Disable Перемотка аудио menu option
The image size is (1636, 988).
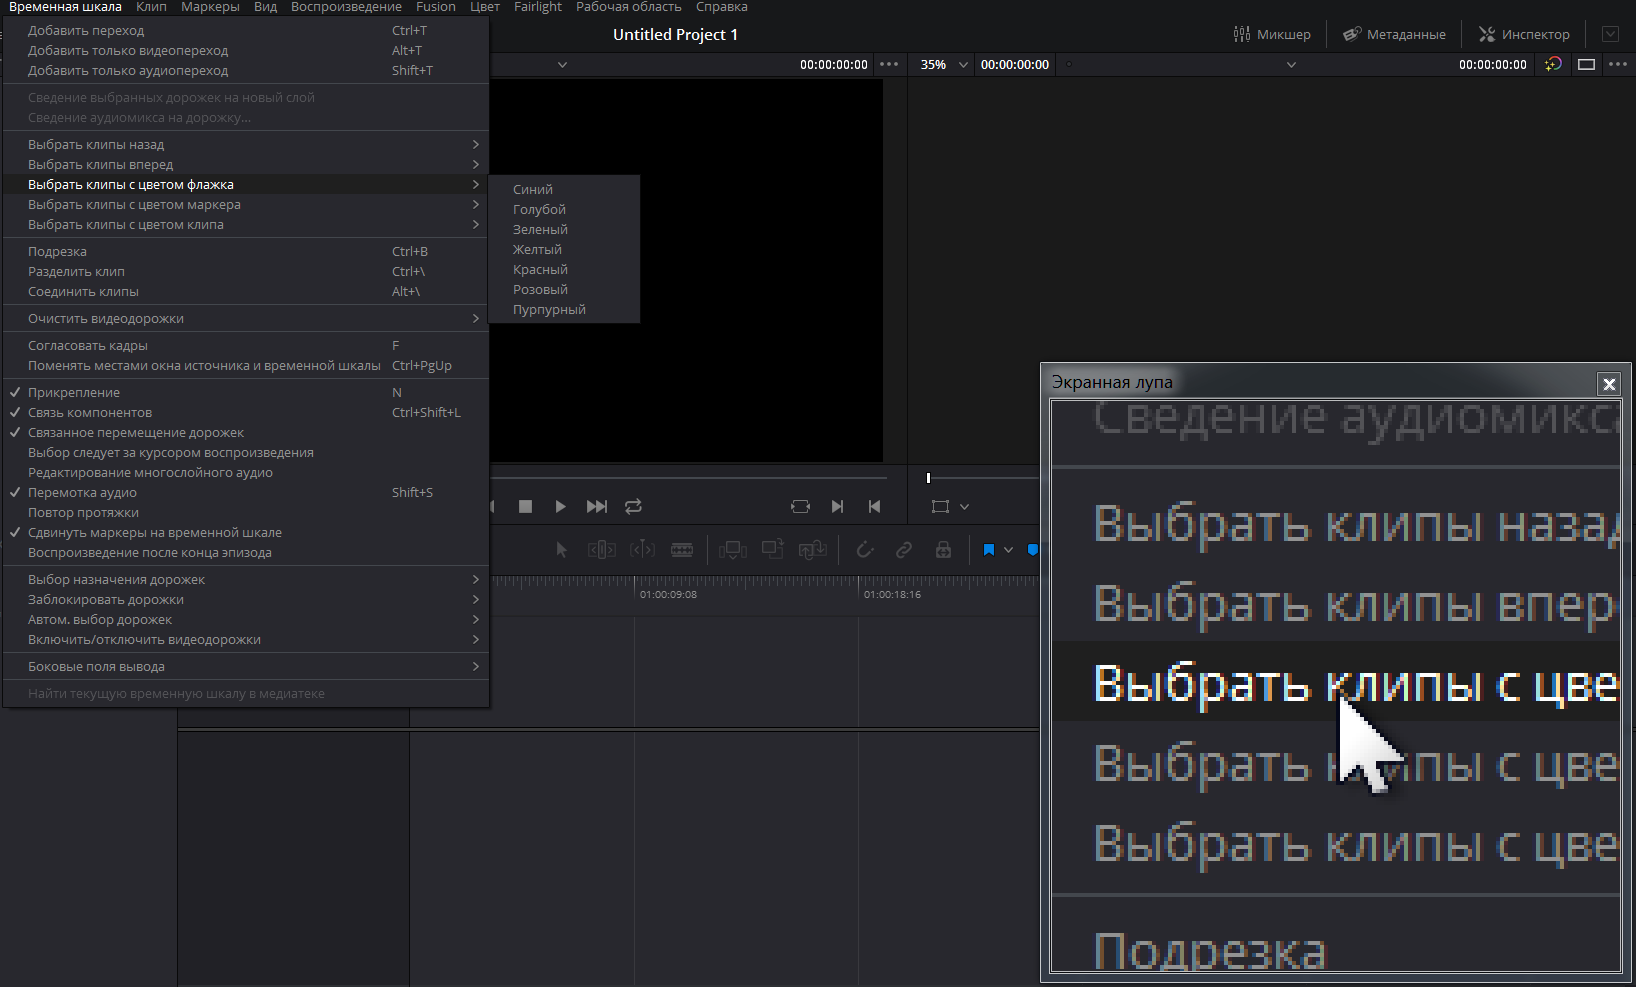[x=82, y=493]
